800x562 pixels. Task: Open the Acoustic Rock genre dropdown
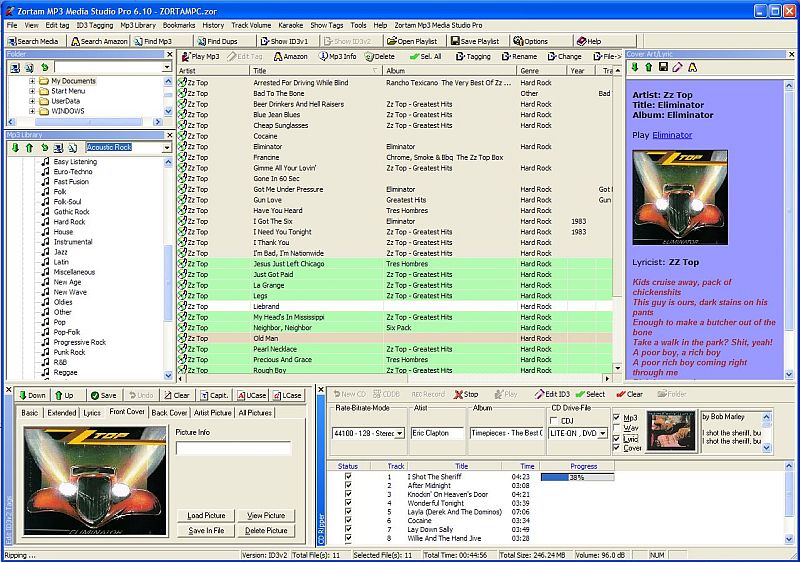tap(167, 148)
